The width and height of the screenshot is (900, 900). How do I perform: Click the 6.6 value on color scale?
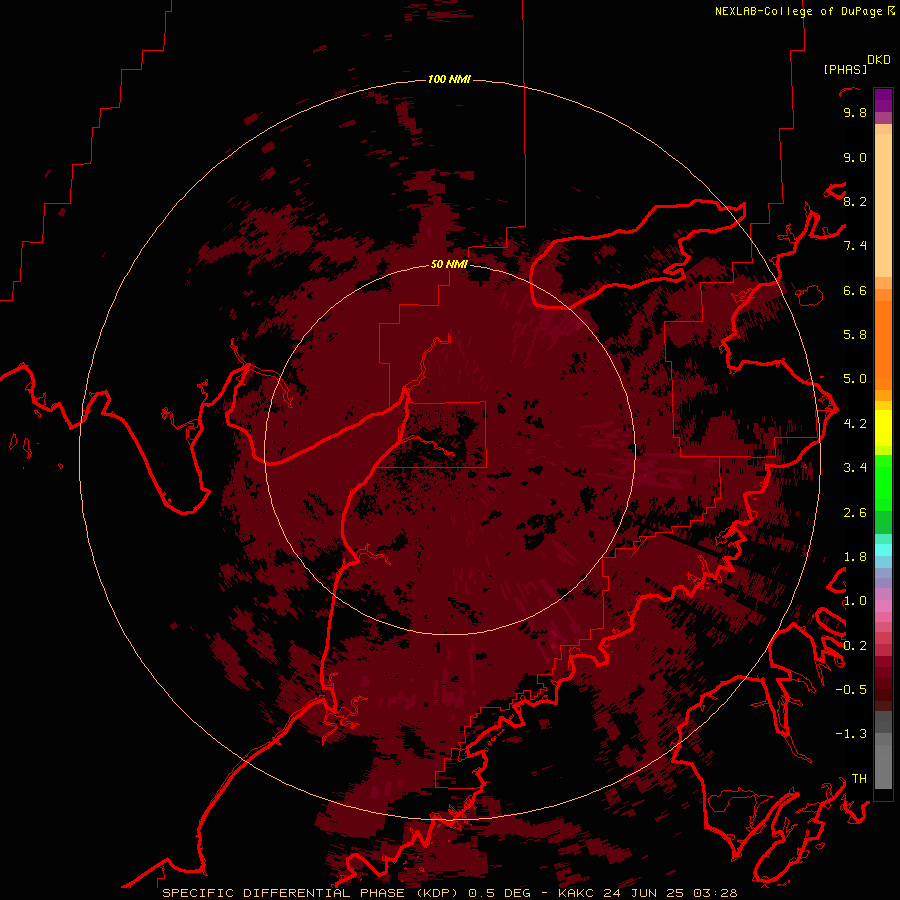click(855, 290)
